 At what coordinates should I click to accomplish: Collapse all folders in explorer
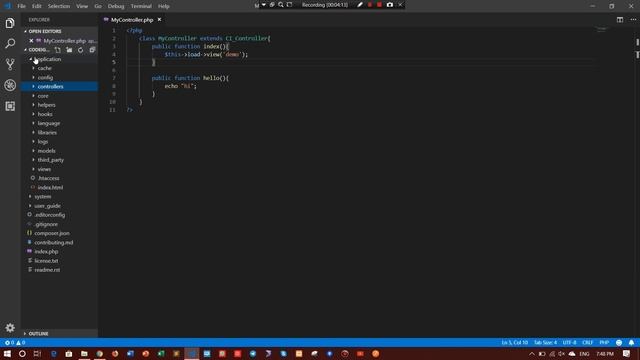point(92,50)
